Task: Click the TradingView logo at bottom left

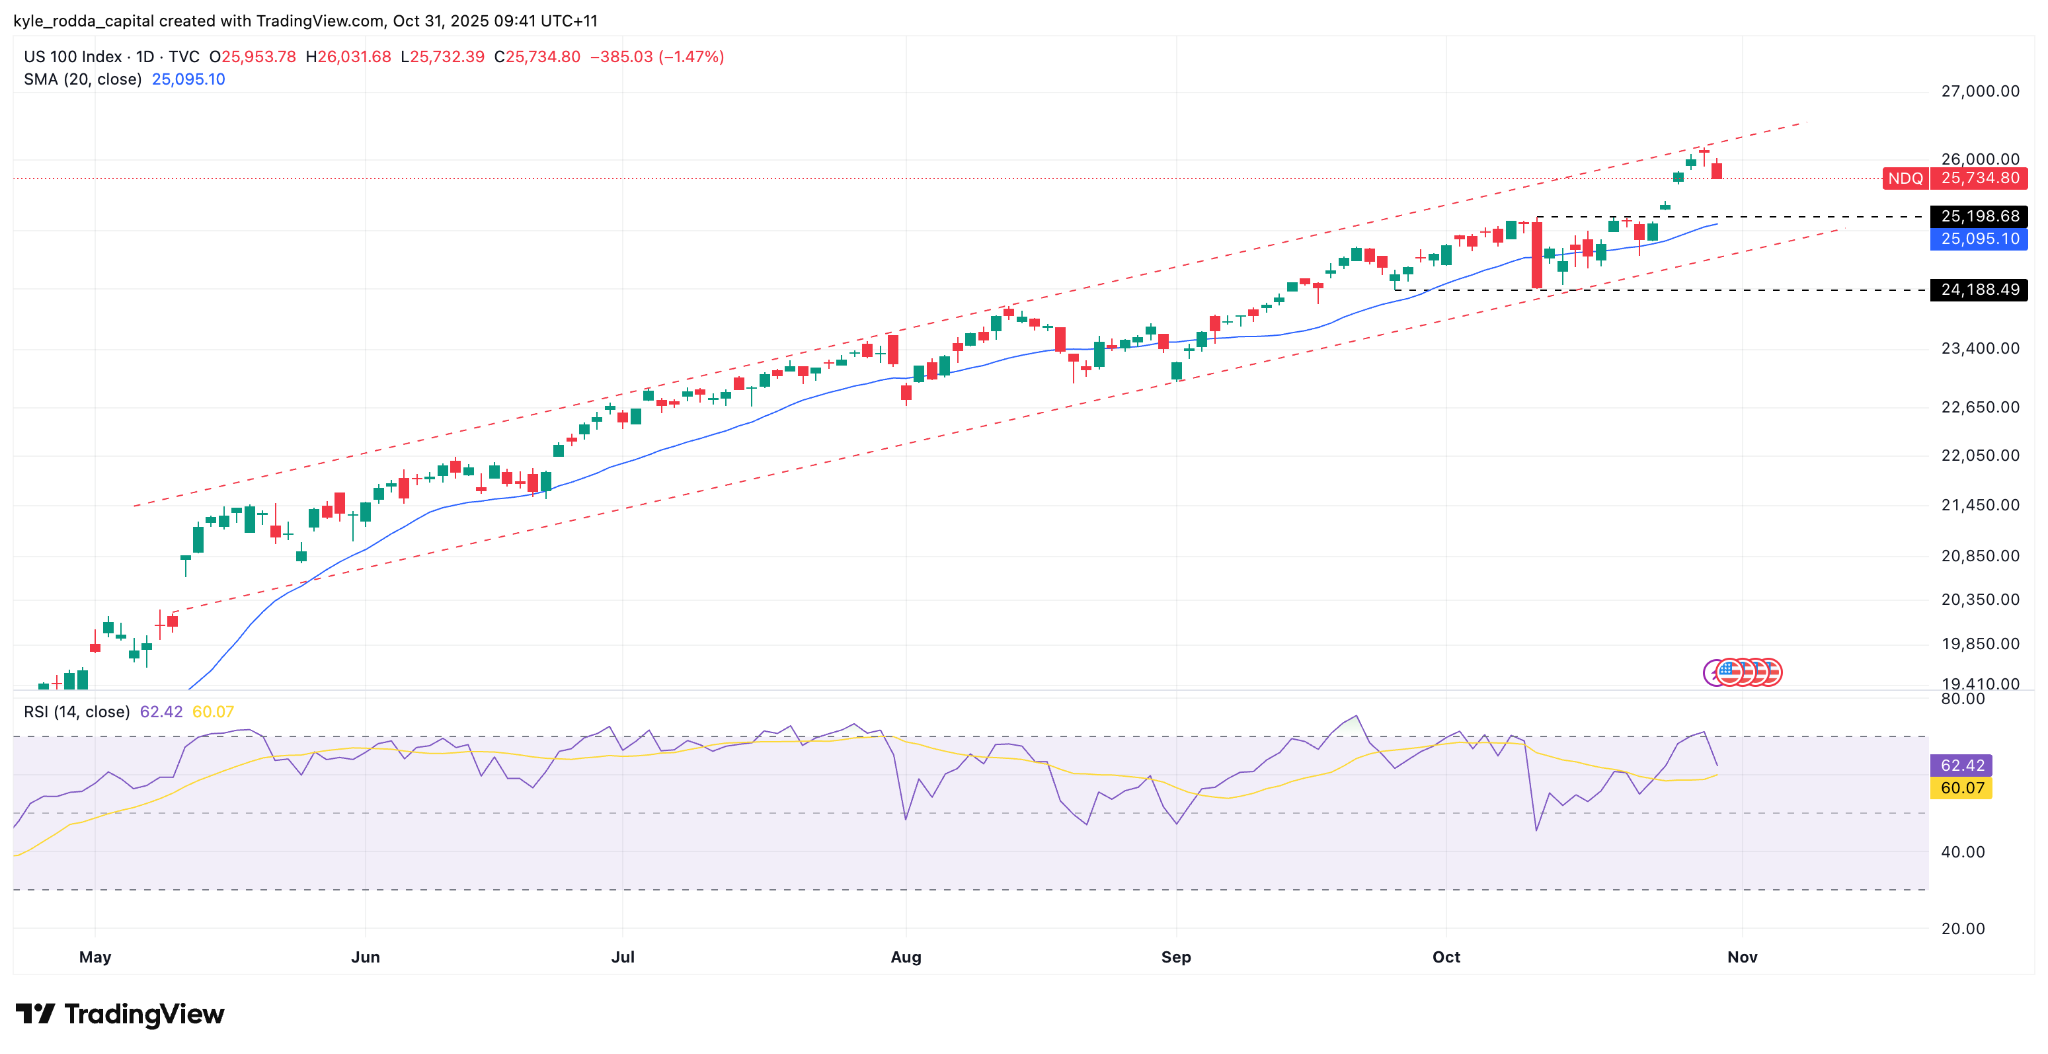Action: click(120, 1014)
